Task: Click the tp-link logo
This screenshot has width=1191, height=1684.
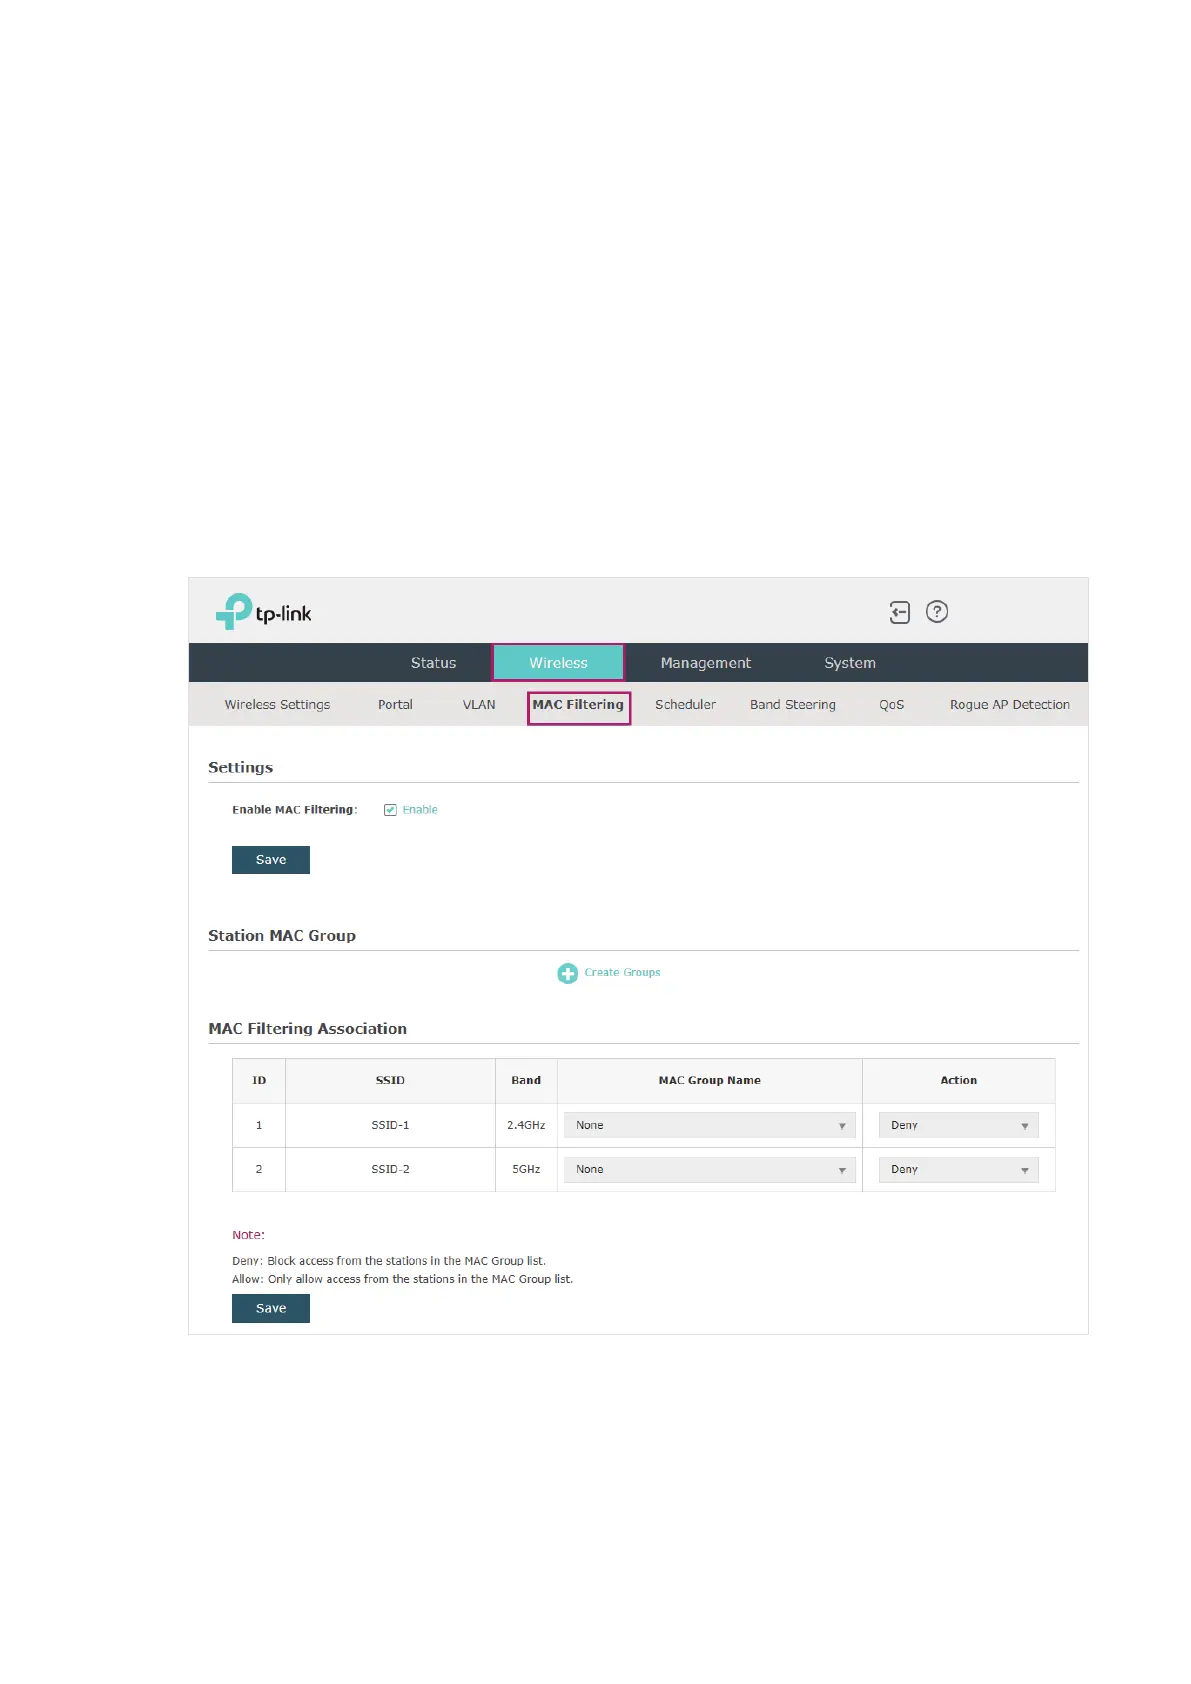Action: point(263,611)
